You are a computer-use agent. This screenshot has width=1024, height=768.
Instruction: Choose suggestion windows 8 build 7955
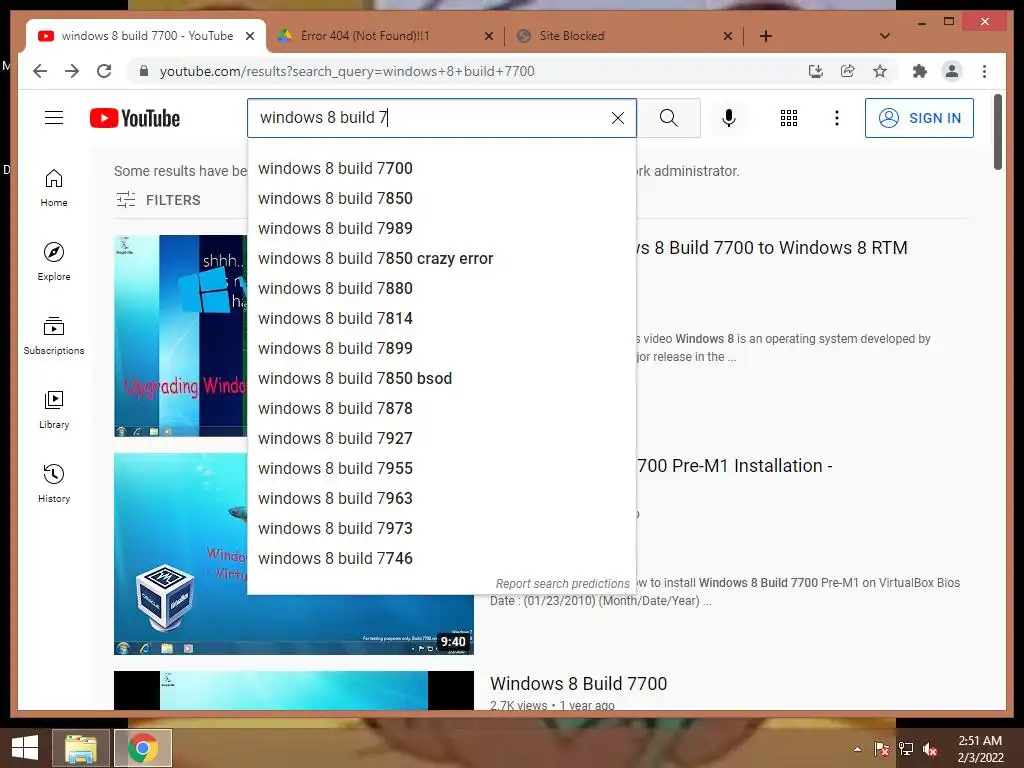click(441, 469)
